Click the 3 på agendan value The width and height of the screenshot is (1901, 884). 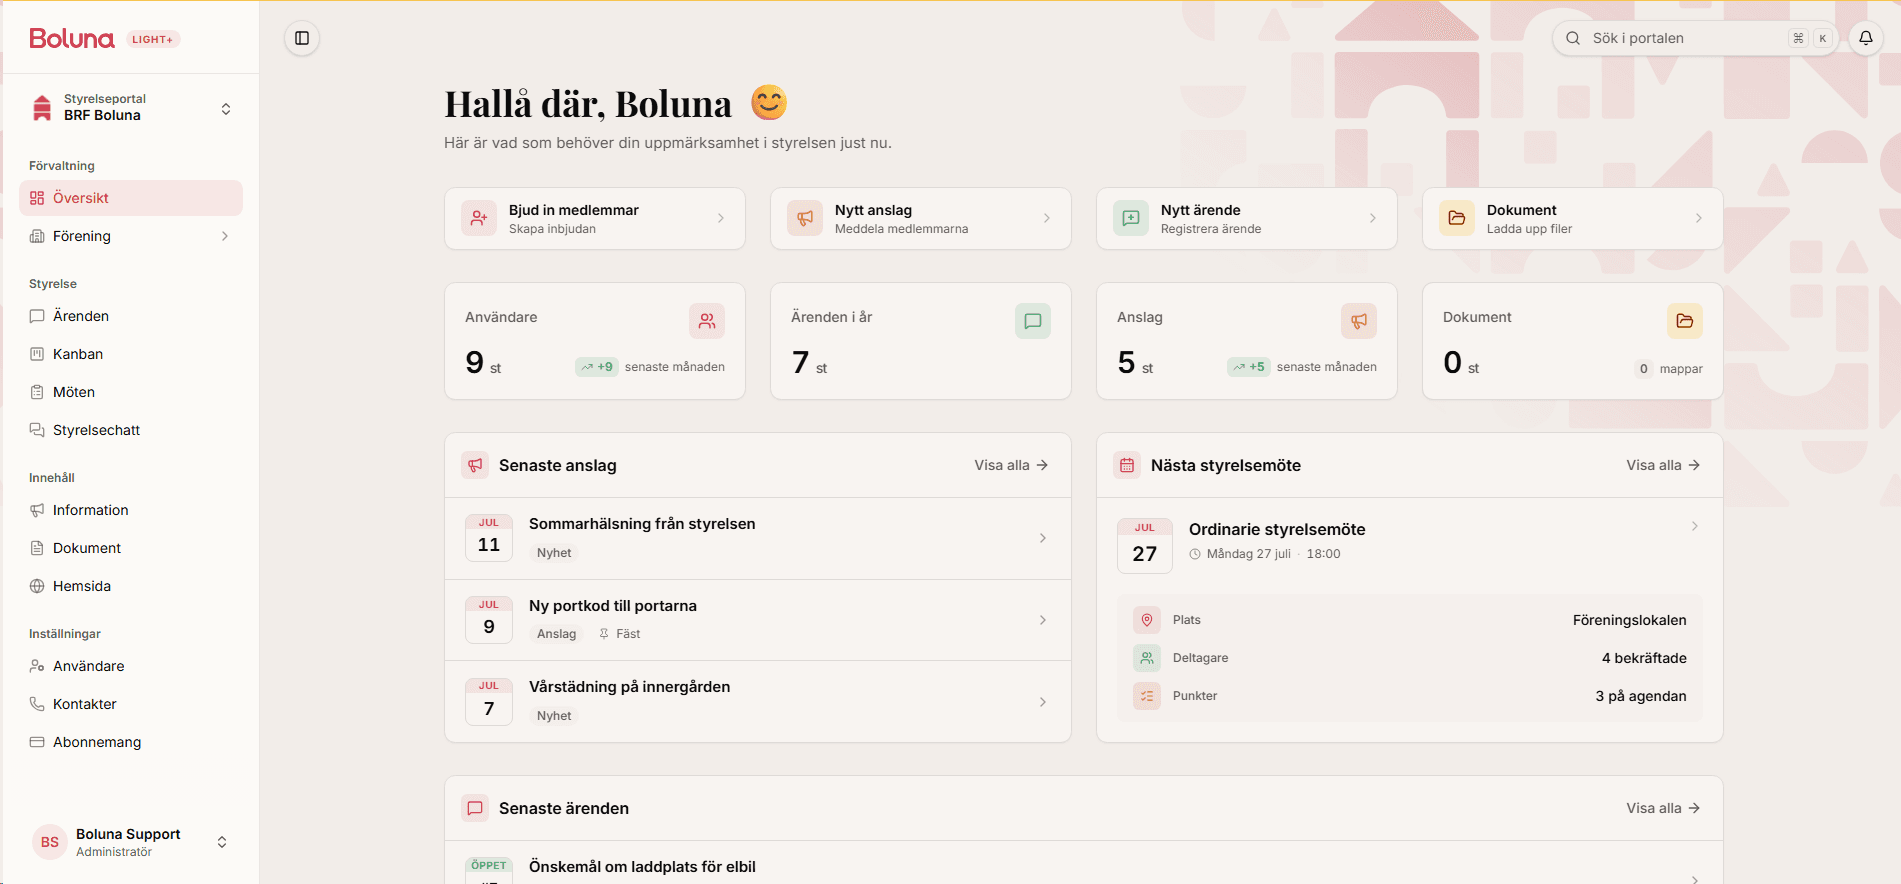coord(1641,696)
